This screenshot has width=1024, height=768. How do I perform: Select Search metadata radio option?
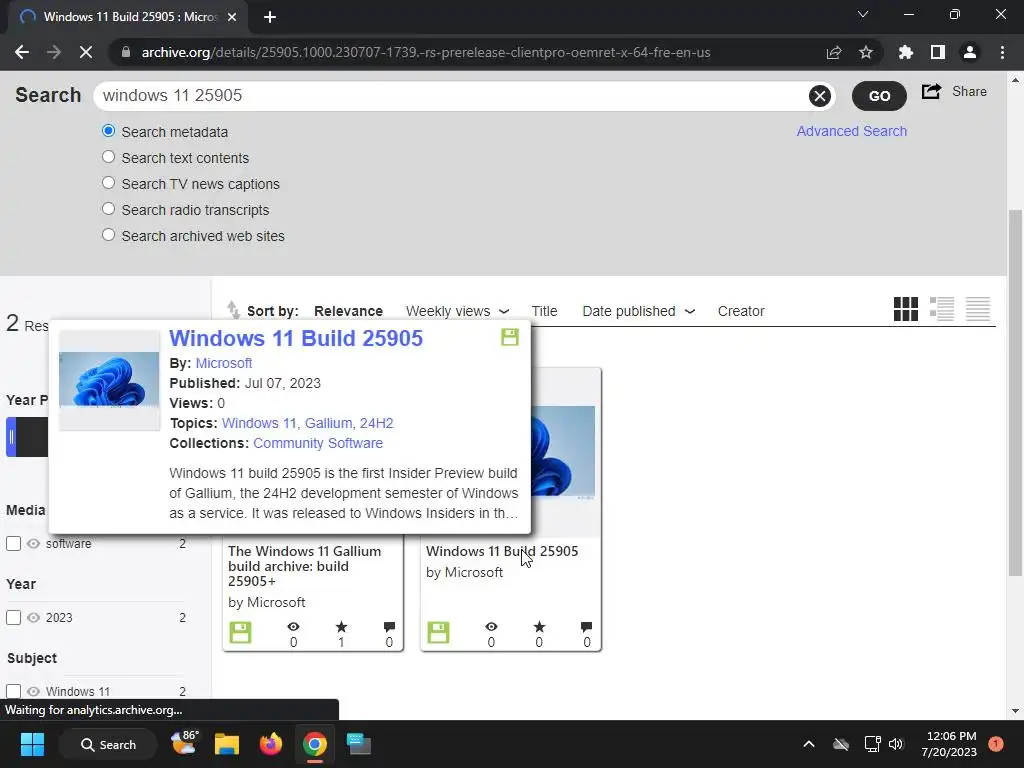click(108, 131)
